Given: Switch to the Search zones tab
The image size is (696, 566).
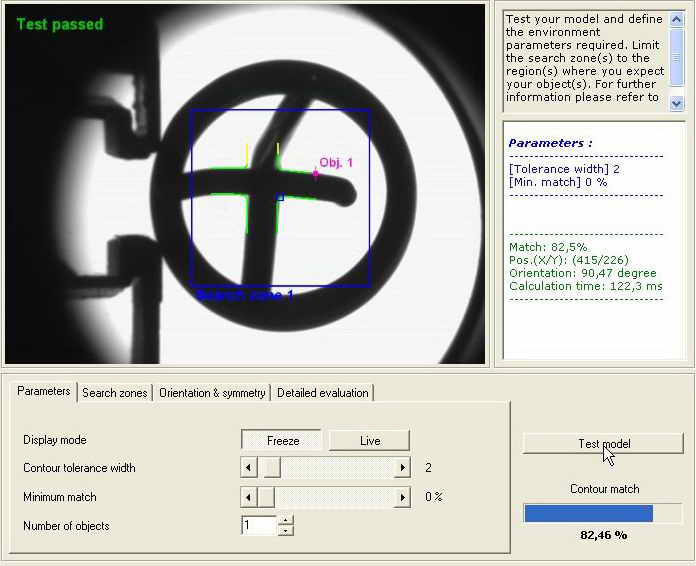Looking at the screenshot, I should point(114,393).
